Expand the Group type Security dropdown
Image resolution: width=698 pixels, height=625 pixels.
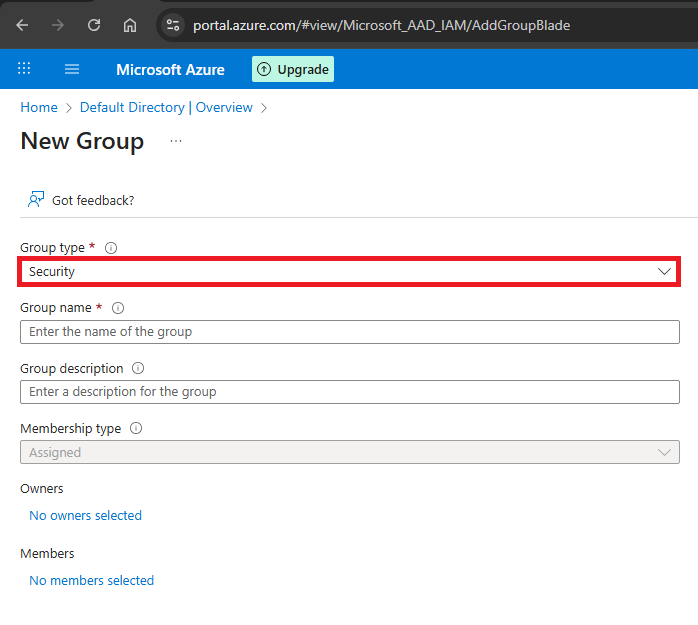click(x=348, y=271)
